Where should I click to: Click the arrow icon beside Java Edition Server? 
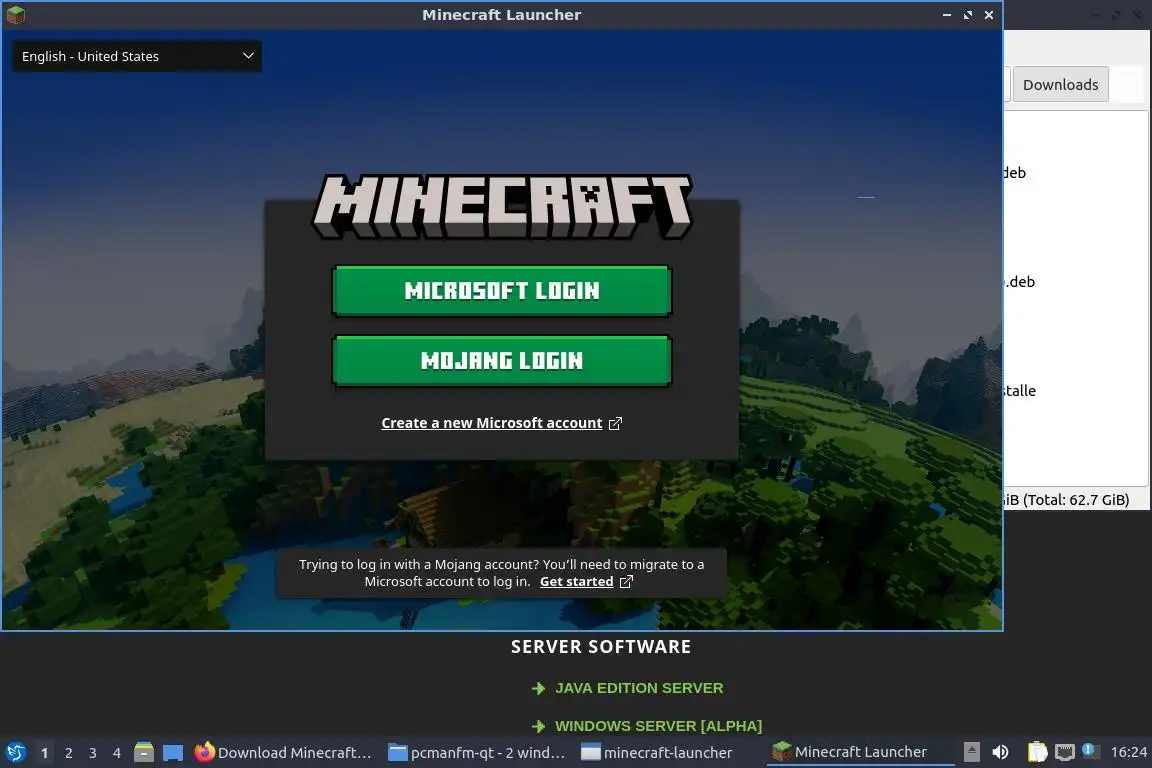[539, 688]
